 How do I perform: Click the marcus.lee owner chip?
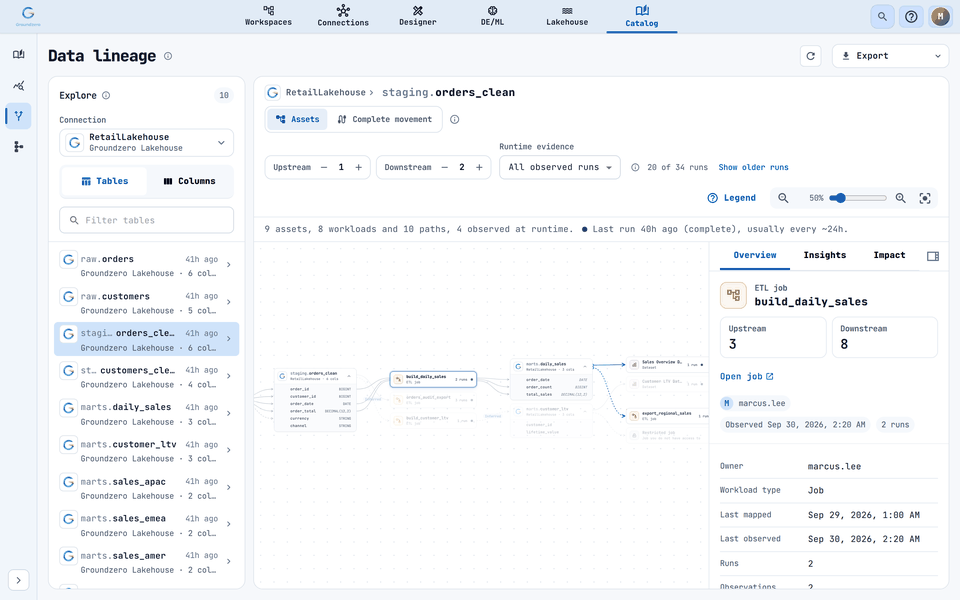pyautogui.click(x=754, y=403)
